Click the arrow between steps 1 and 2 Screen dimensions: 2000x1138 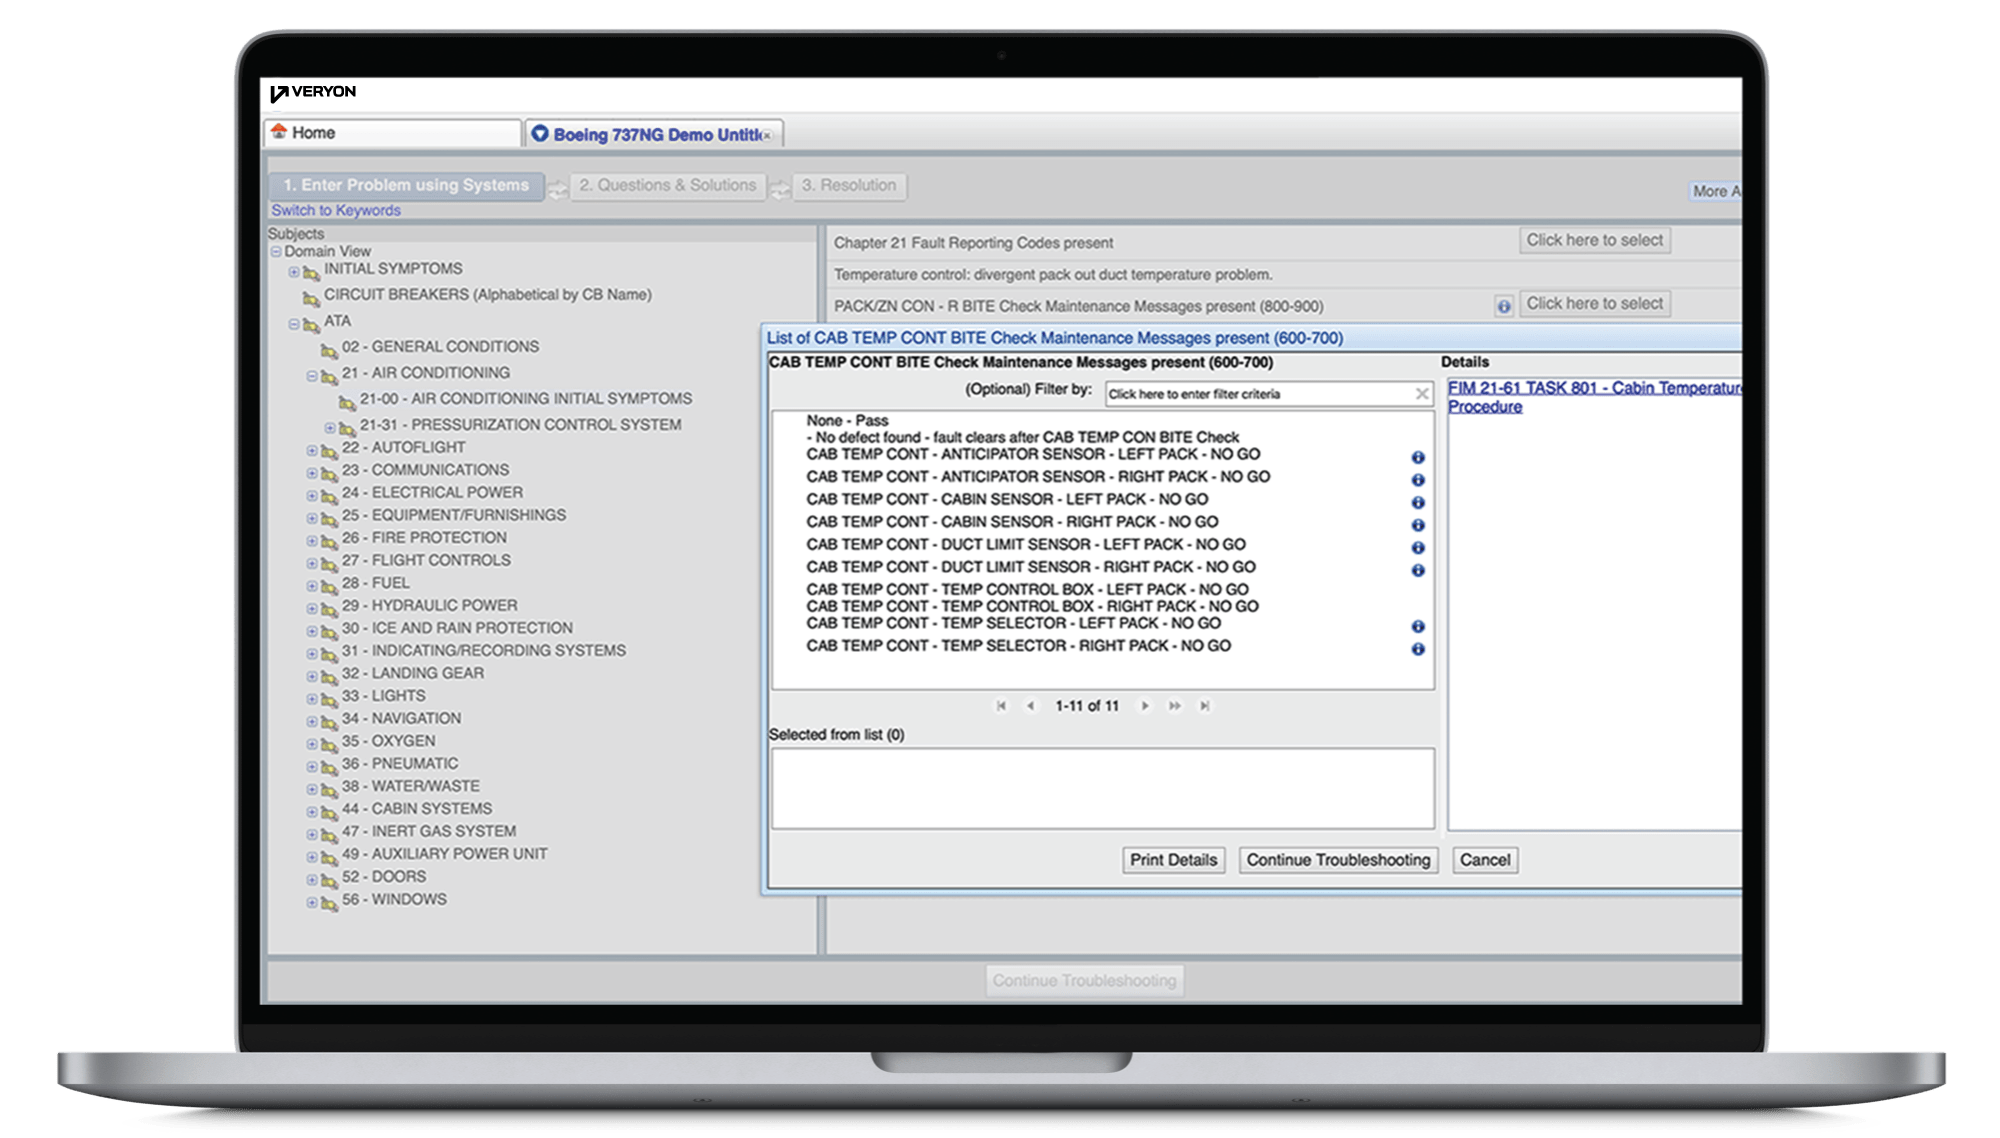[x=557, y=189]
